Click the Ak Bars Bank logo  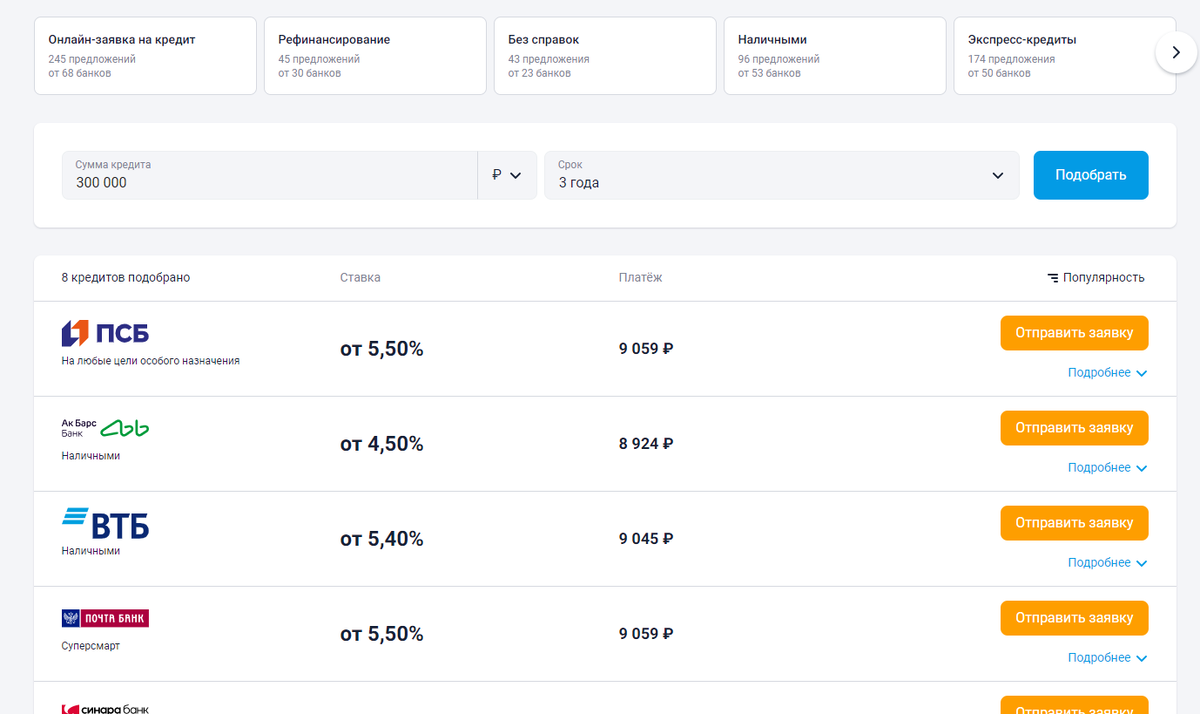105,428
